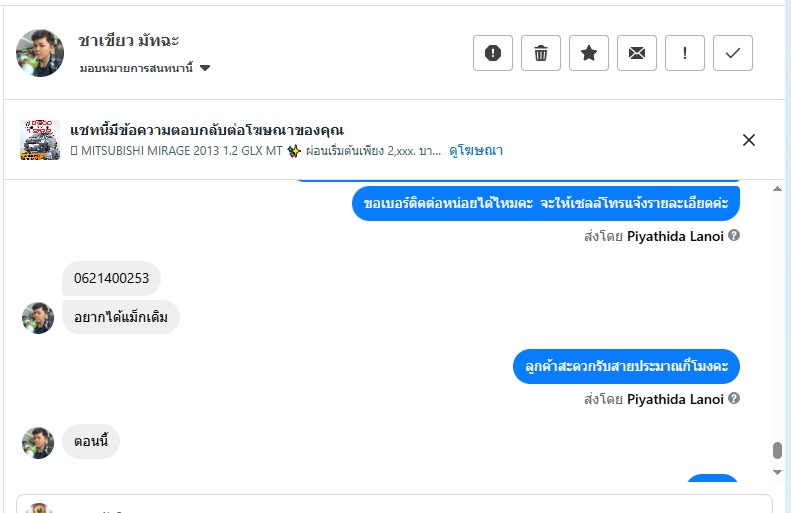The width and height of the screenshot is (791, 513).
Task: Click the Mitsubishi Mirage ad thumbnail
Action: pos(40,140)
